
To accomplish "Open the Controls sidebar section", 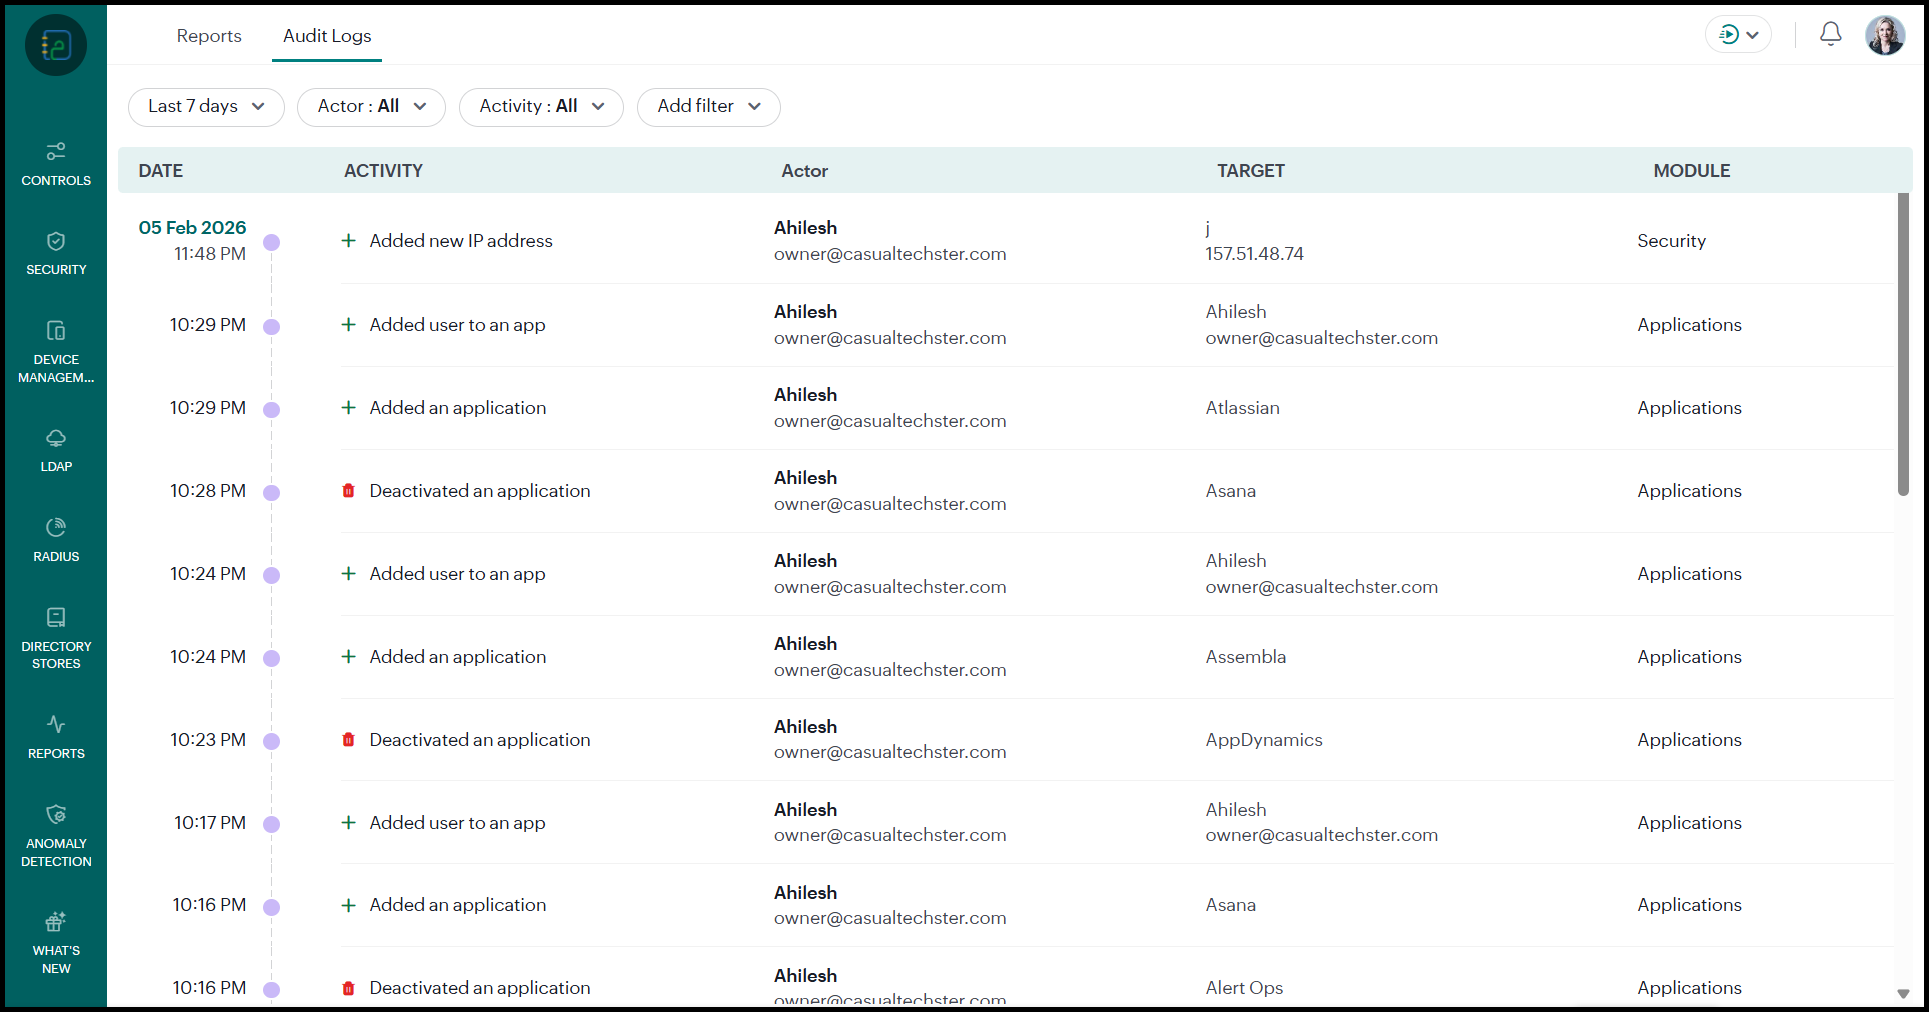I will pos(56,164).
